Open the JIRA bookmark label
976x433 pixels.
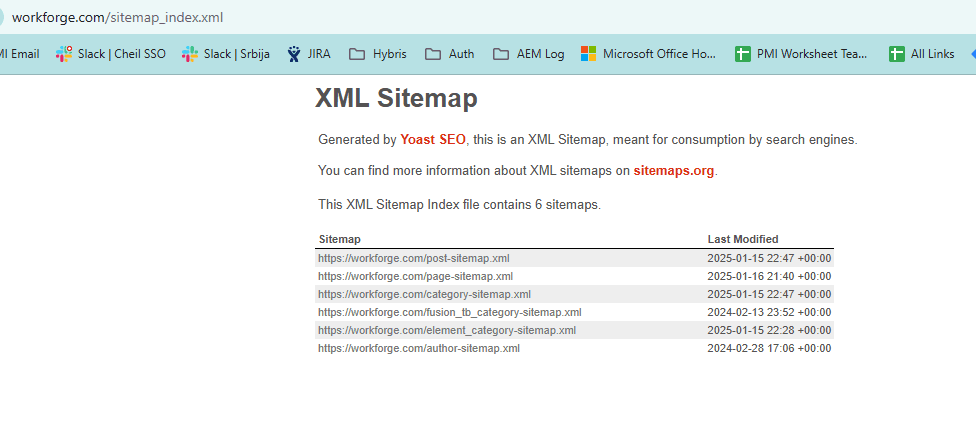[319, 54]
